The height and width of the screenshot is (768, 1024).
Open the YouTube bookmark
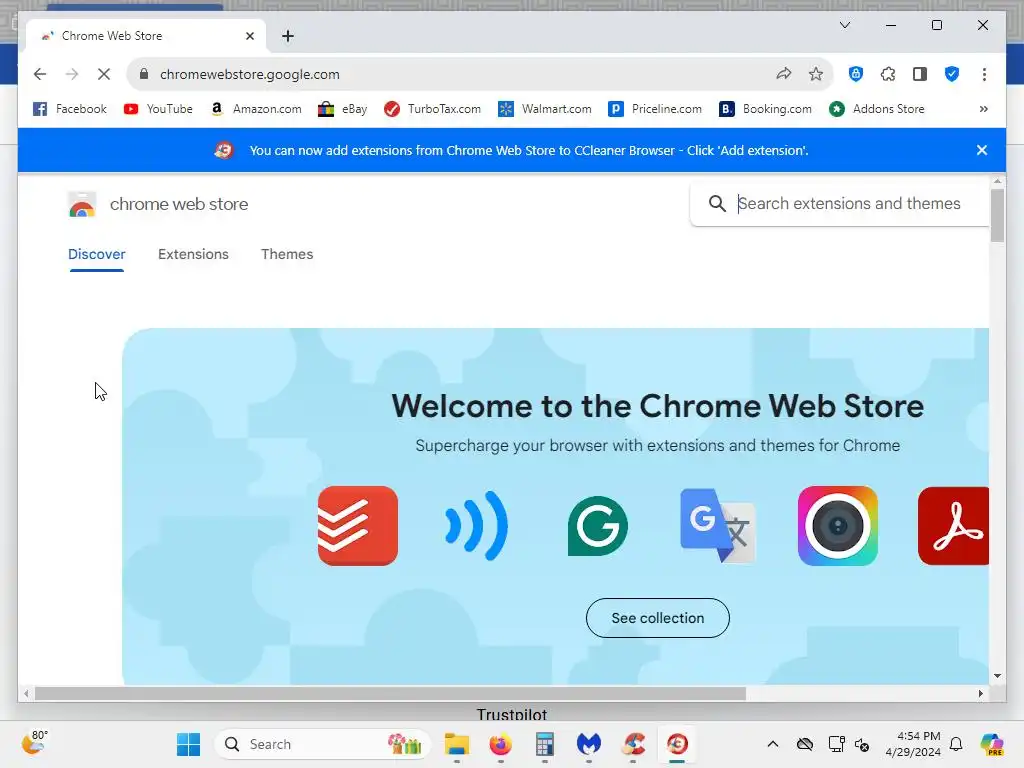[158, 109]
